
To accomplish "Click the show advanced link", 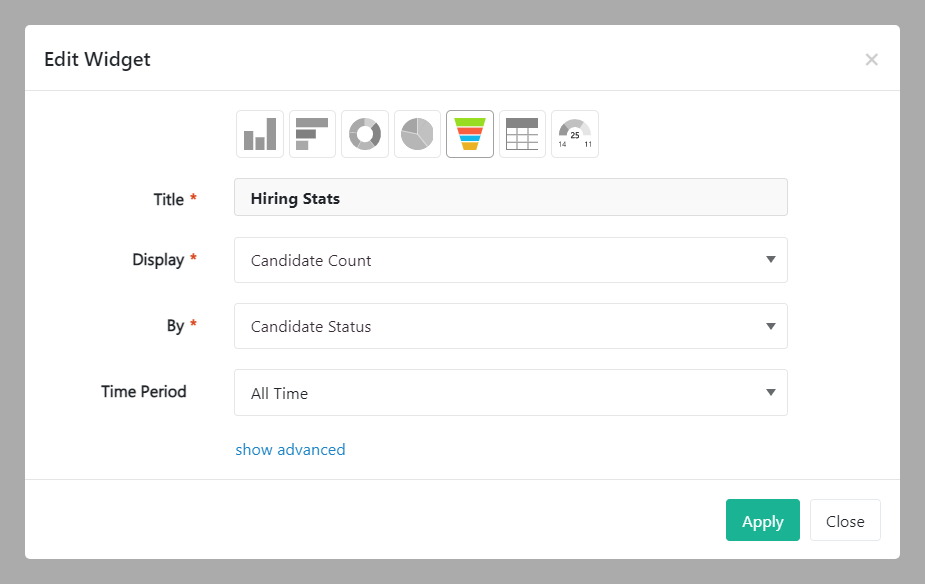I will pyautogui.click(x=290, y=450).
